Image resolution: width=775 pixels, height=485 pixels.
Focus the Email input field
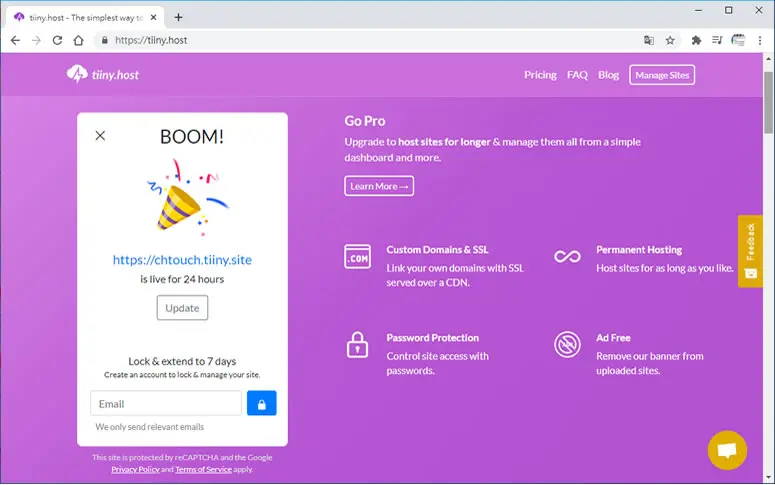coord(166,403)
